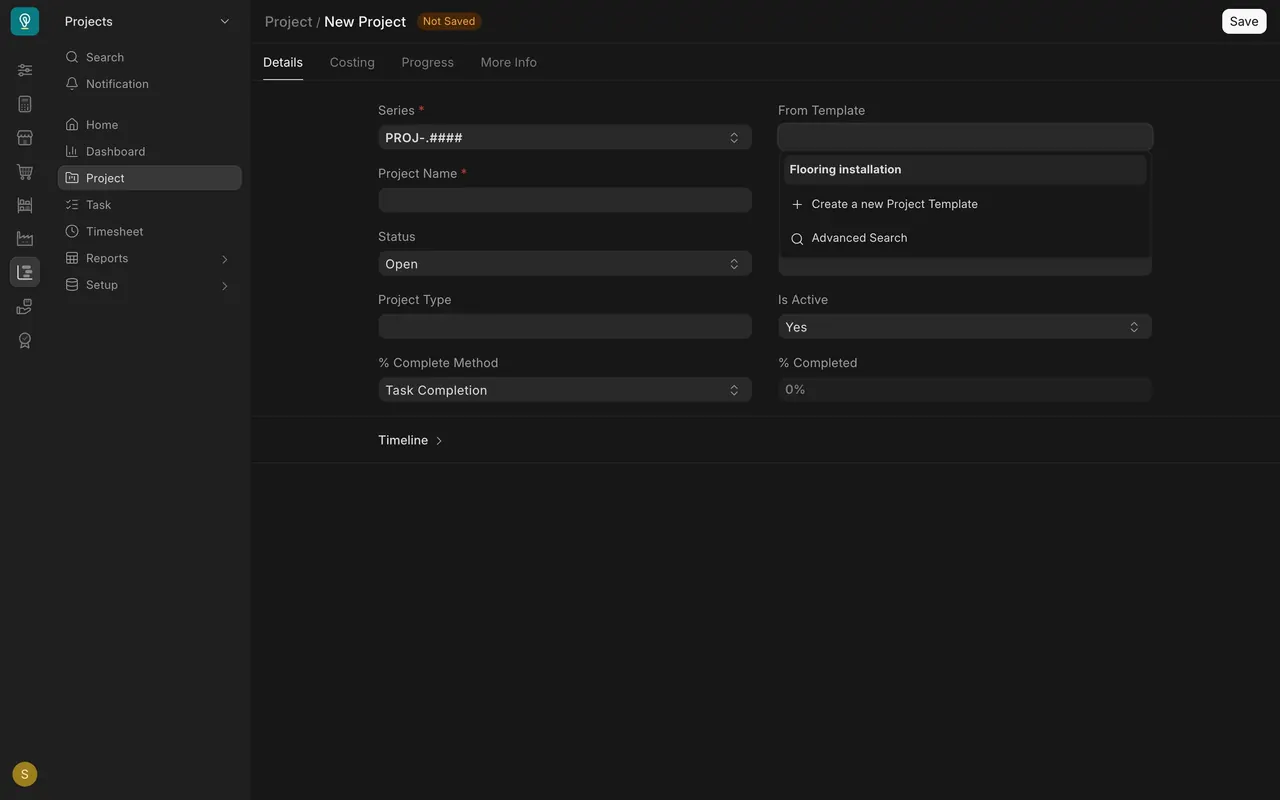Open the calculator accounting module icon
1280x800 pixels.
pyautogui.click(x=25, y=104)
